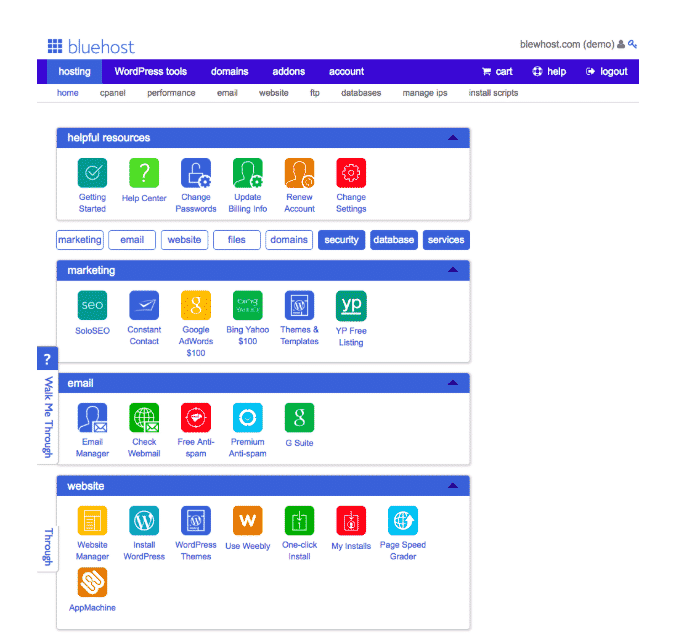696x635 pixels.
Task: Open the Email Manager icon
Action: coord(92,418)
